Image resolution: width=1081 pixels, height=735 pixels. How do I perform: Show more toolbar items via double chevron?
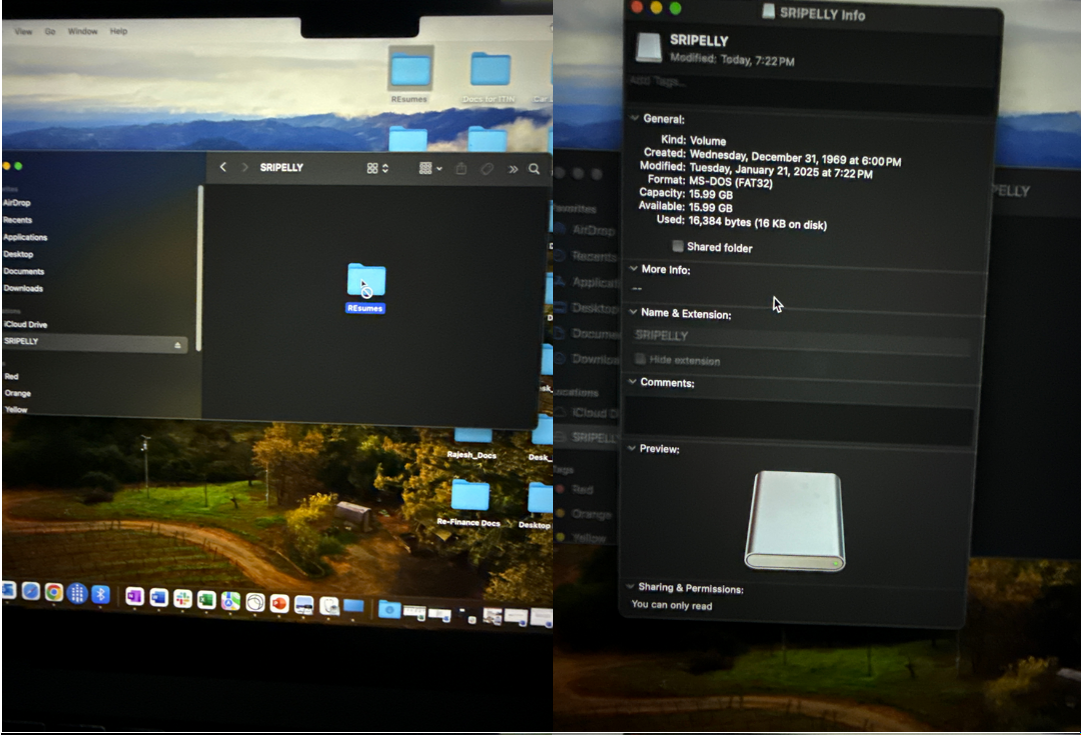(513, 169)
